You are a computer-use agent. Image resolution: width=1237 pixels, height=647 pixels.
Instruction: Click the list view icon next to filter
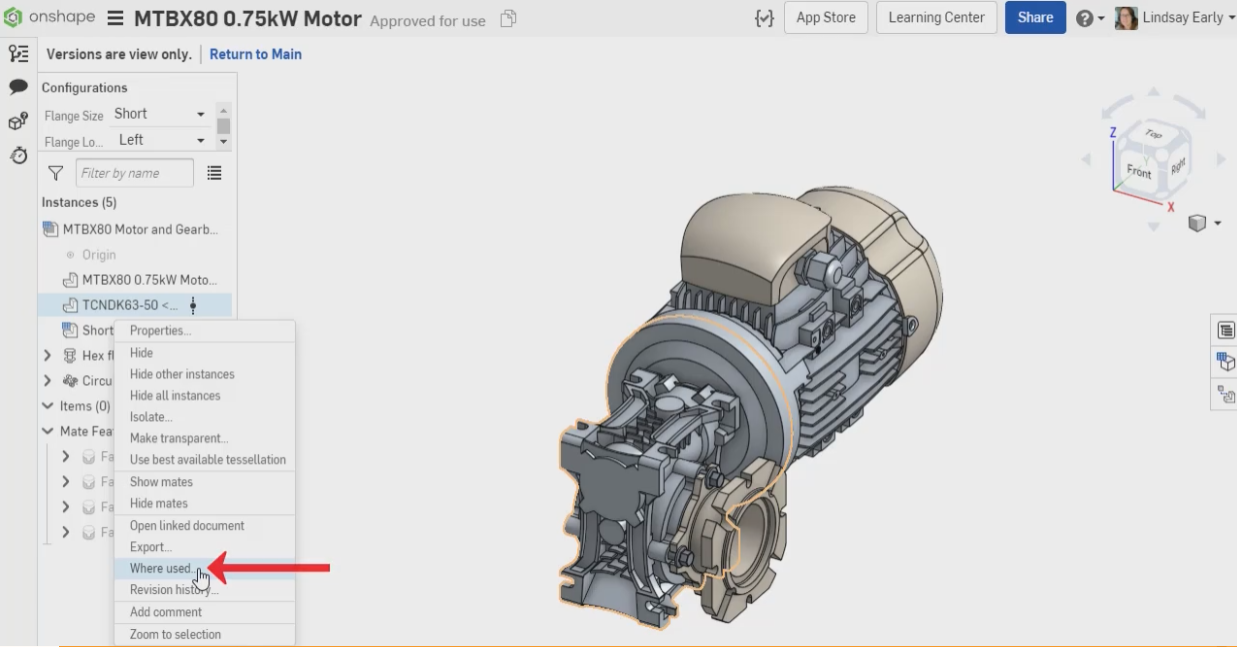click(x=214, y=173)
